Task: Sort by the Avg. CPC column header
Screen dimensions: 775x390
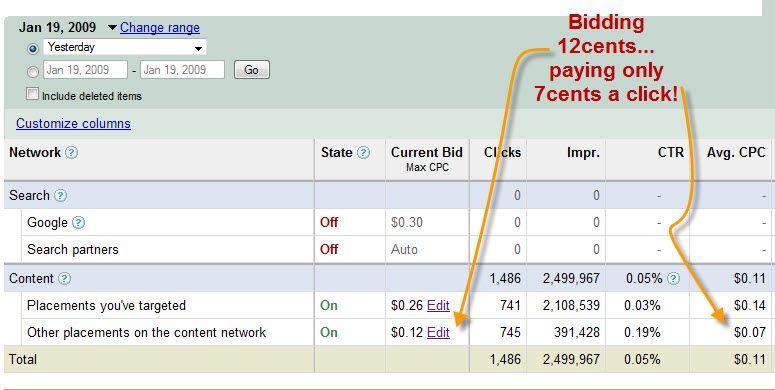Action: [x=736, y=153]
